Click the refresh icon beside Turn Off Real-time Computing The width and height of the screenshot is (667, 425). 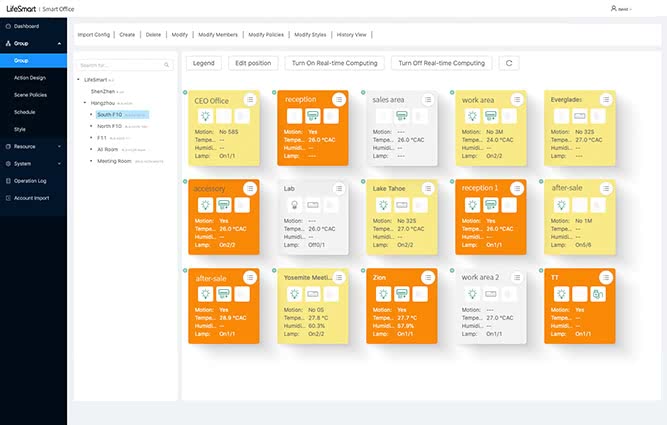click(509, 63)
